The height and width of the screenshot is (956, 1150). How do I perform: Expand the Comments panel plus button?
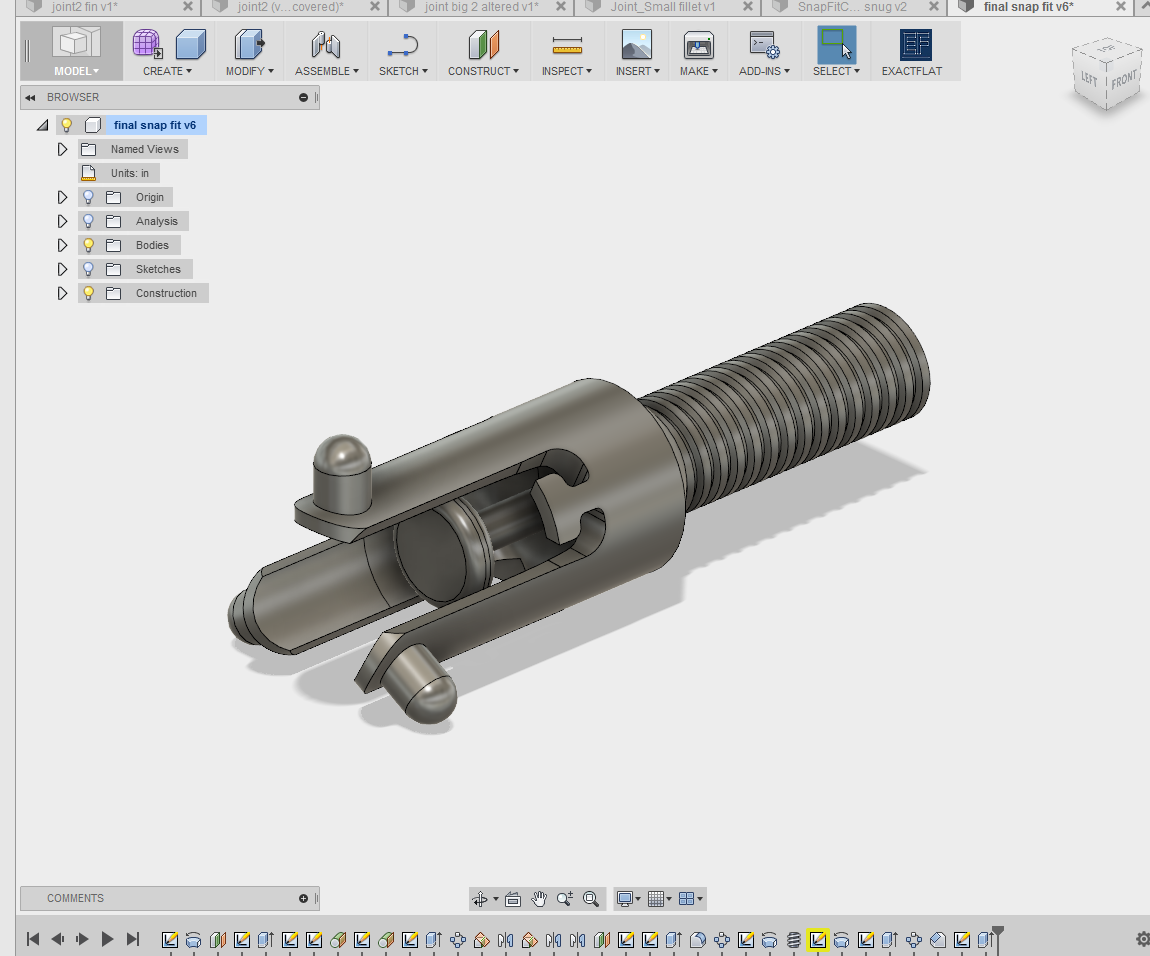(x=303, y=898)
